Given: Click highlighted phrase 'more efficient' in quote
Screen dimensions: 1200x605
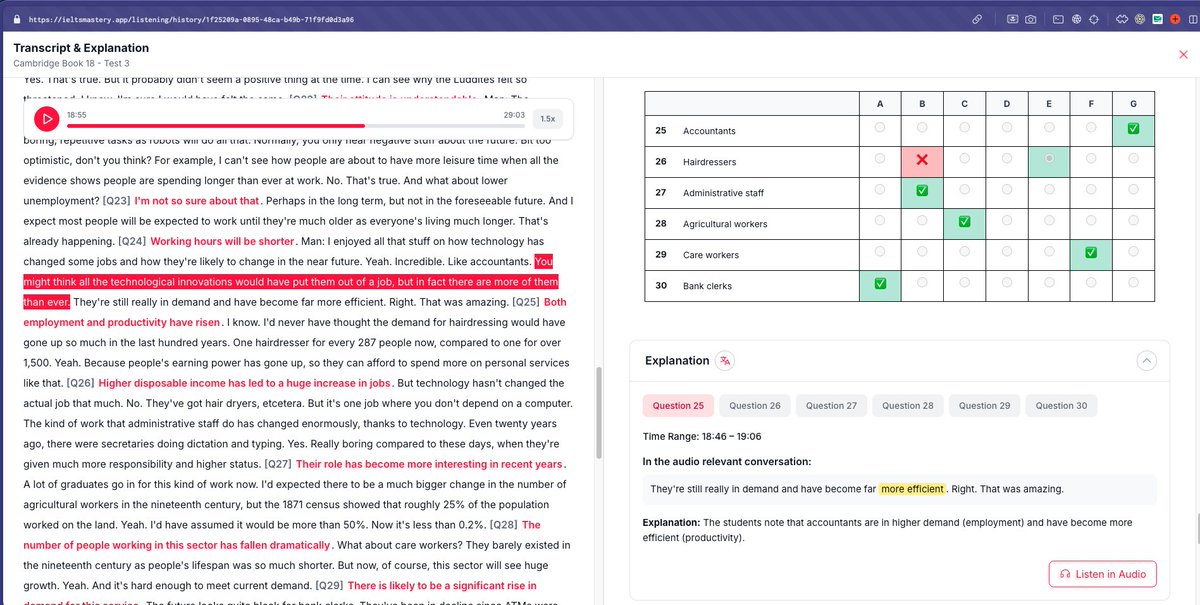Looking at the screenshot, I should tap(912, 489).
